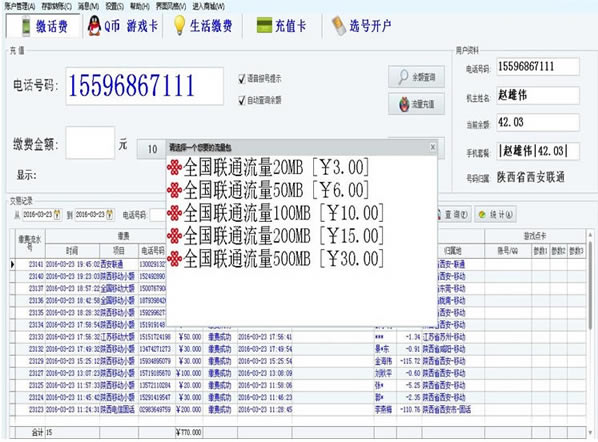Click the 余额查询 magnifier button
The height and width of the screenshot is (442, 598).
coord(416,77)
